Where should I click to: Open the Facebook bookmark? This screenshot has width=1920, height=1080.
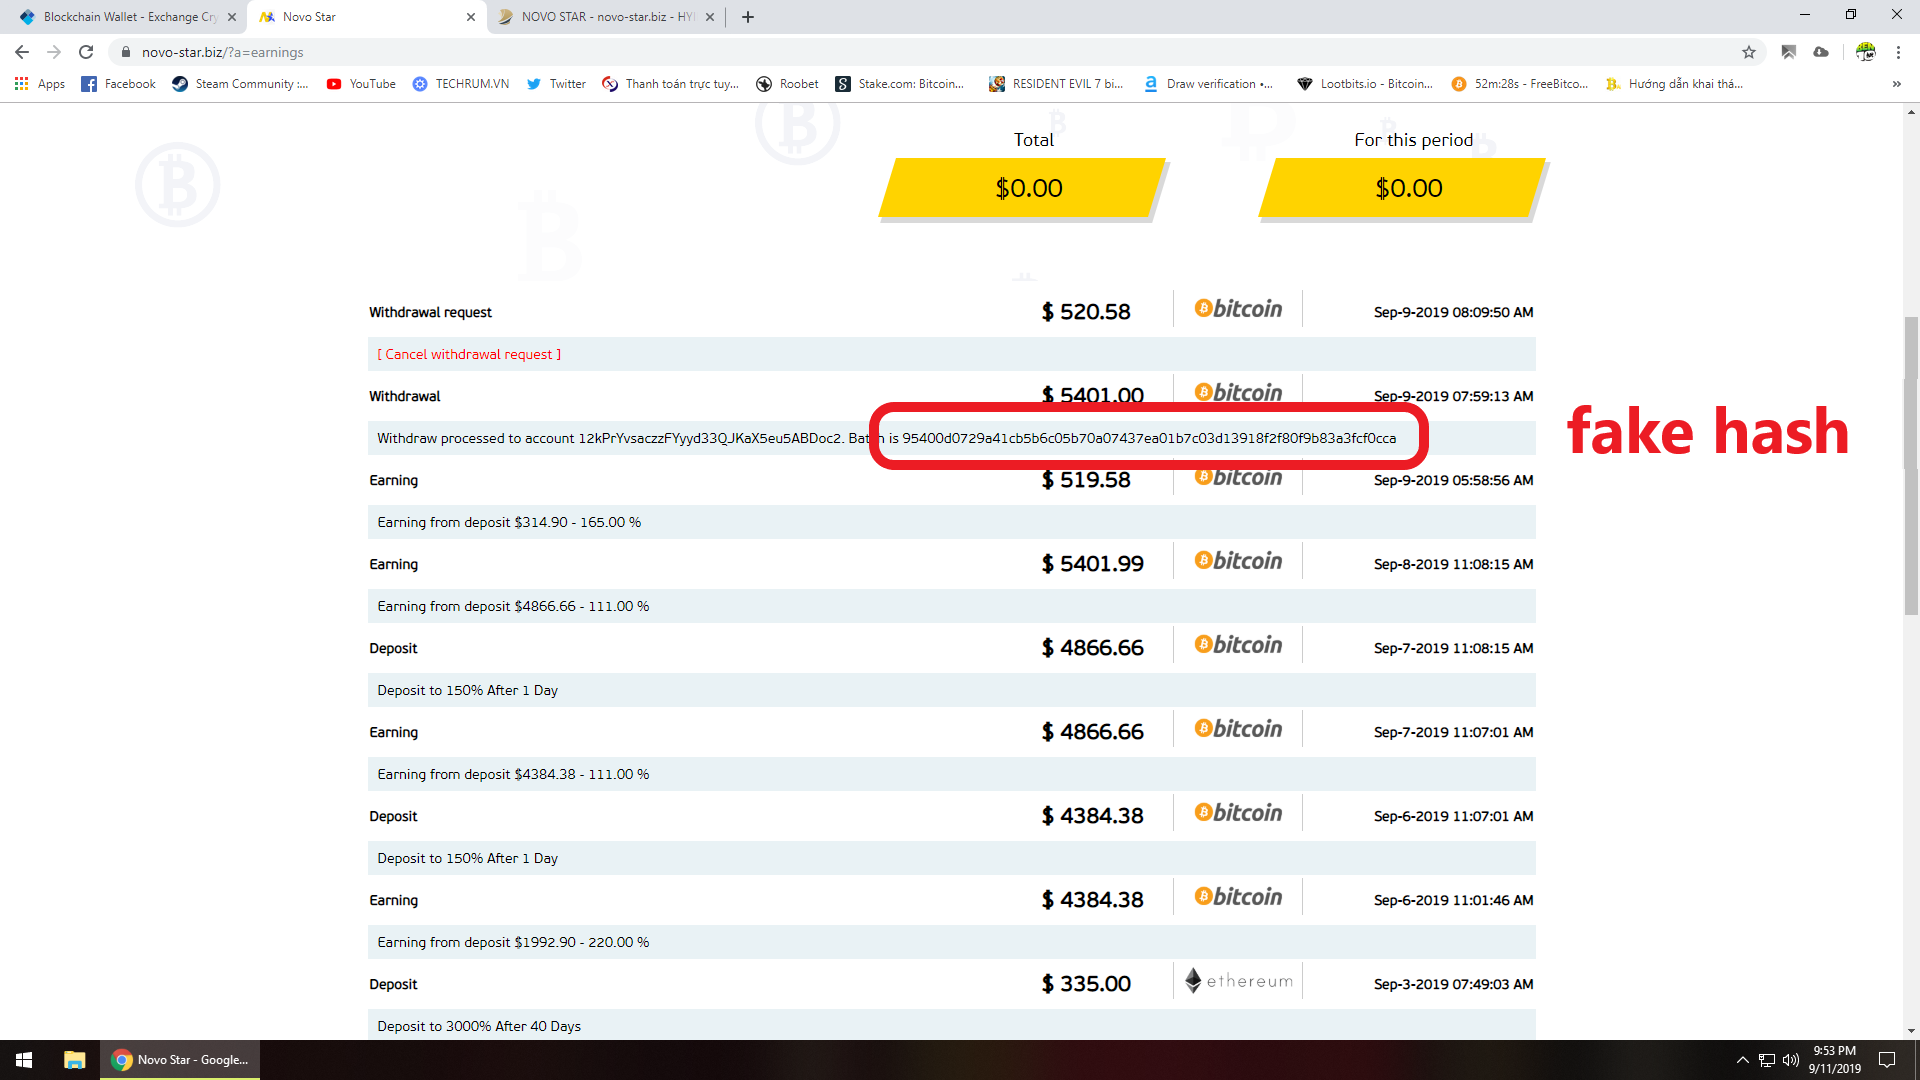pos(119,84)
